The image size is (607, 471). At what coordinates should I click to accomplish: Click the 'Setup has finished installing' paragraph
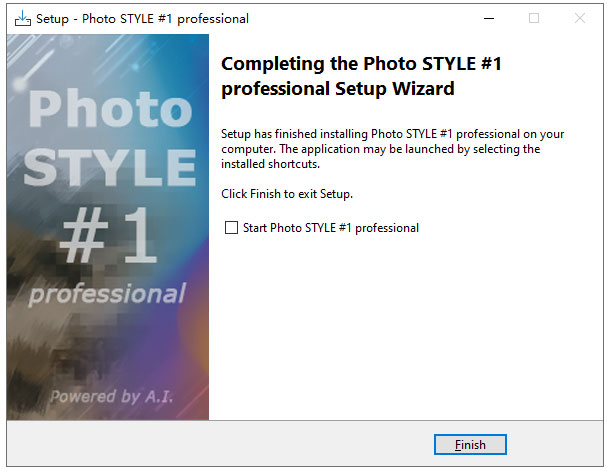[392, 149]
